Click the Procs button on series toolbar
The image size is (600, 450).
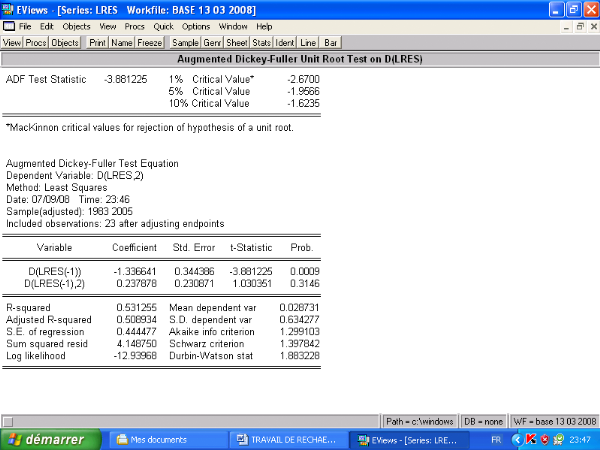(x=36, y=42)
